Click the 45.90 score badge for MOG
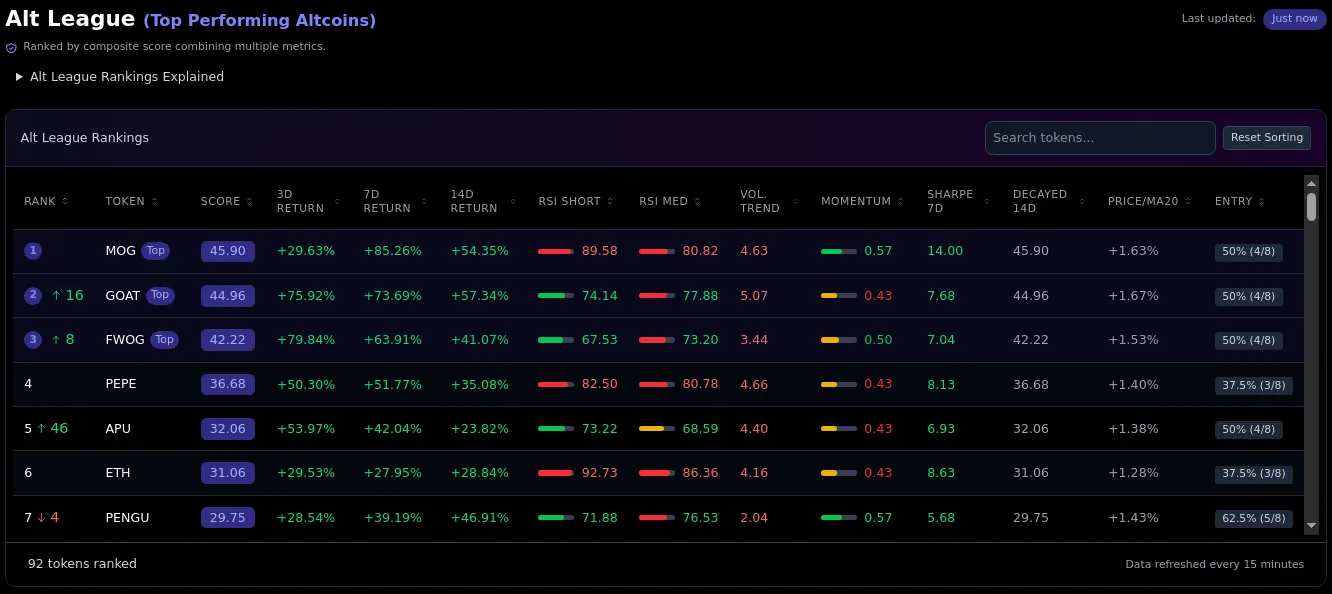This screenshot has width=1332, height=594. pyautogui.click(x=228, y=252)
